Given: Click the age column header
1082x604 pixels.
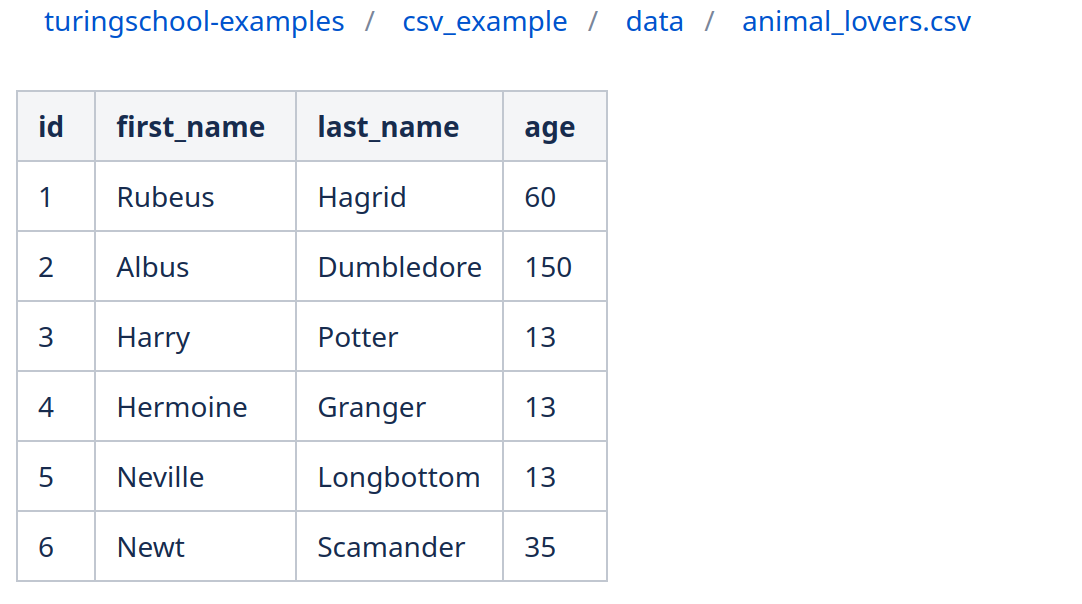Looking at the screenshot, I should pyautogui.click(x=550, y=127).
